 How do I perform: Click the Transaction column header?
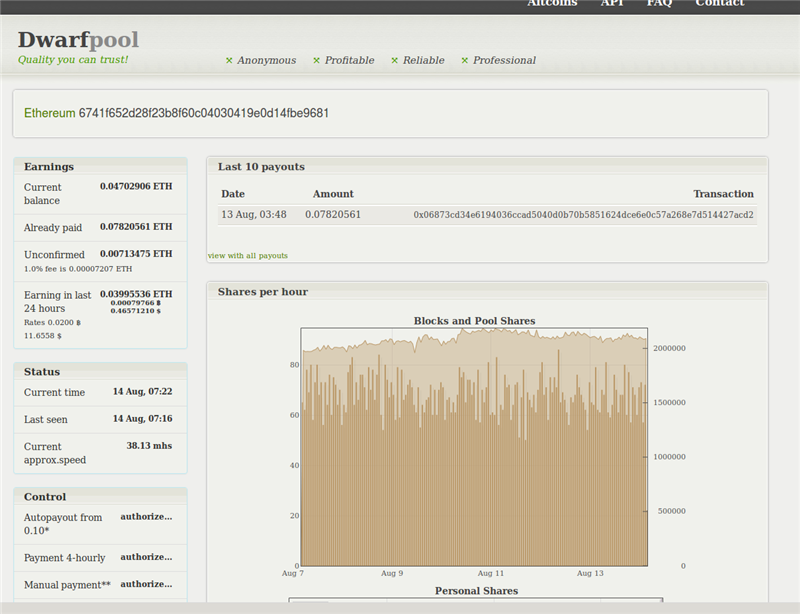[723, 194]
